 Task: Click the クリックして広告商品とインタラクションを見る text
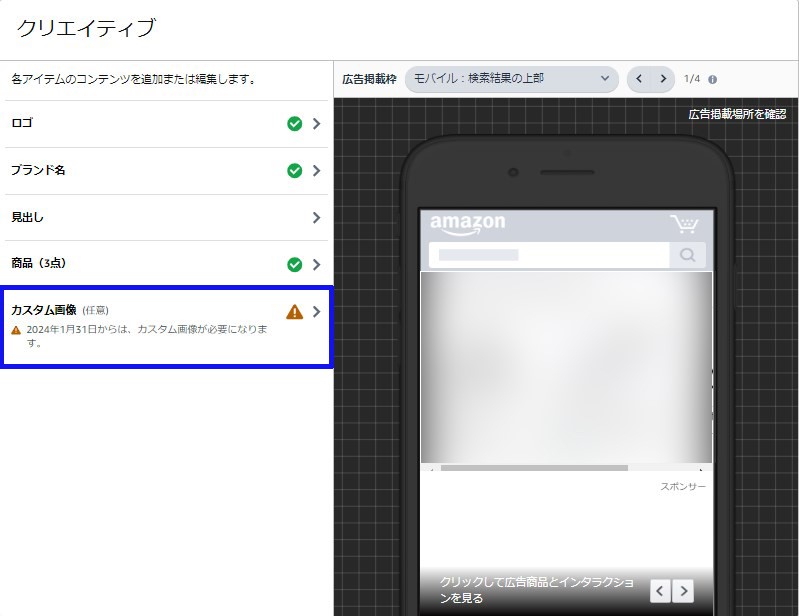[x=537, y=590]
